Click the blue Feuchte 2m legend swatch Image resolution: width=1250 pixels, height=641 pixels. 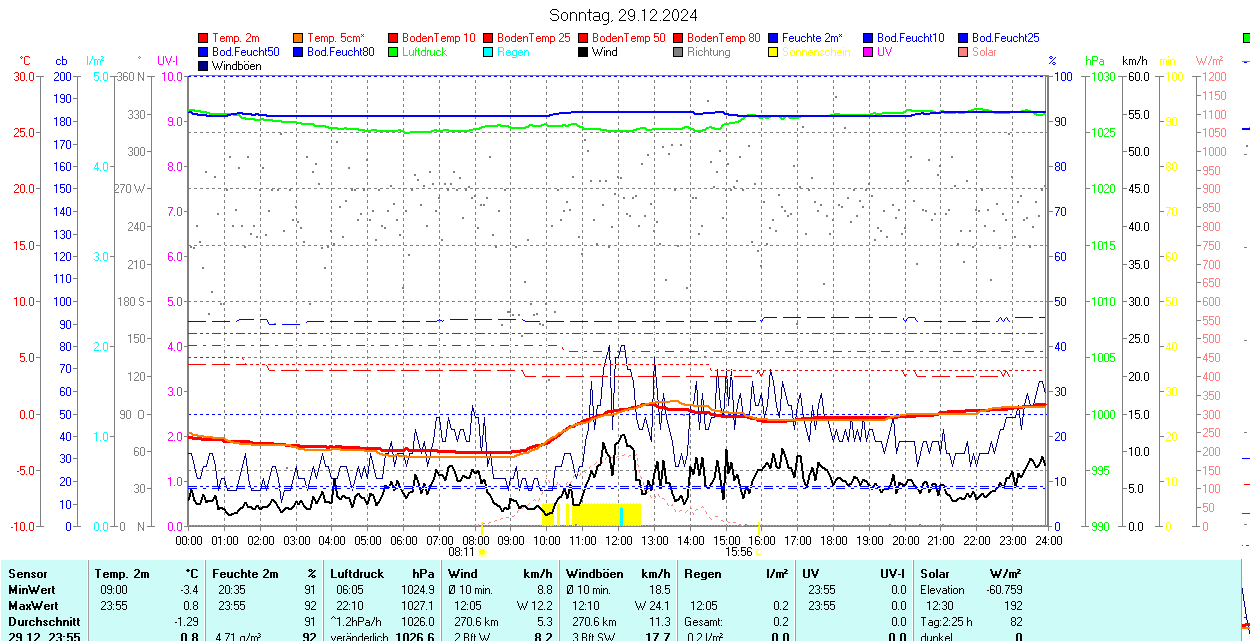pyautogui.click(x=773, y=38)
